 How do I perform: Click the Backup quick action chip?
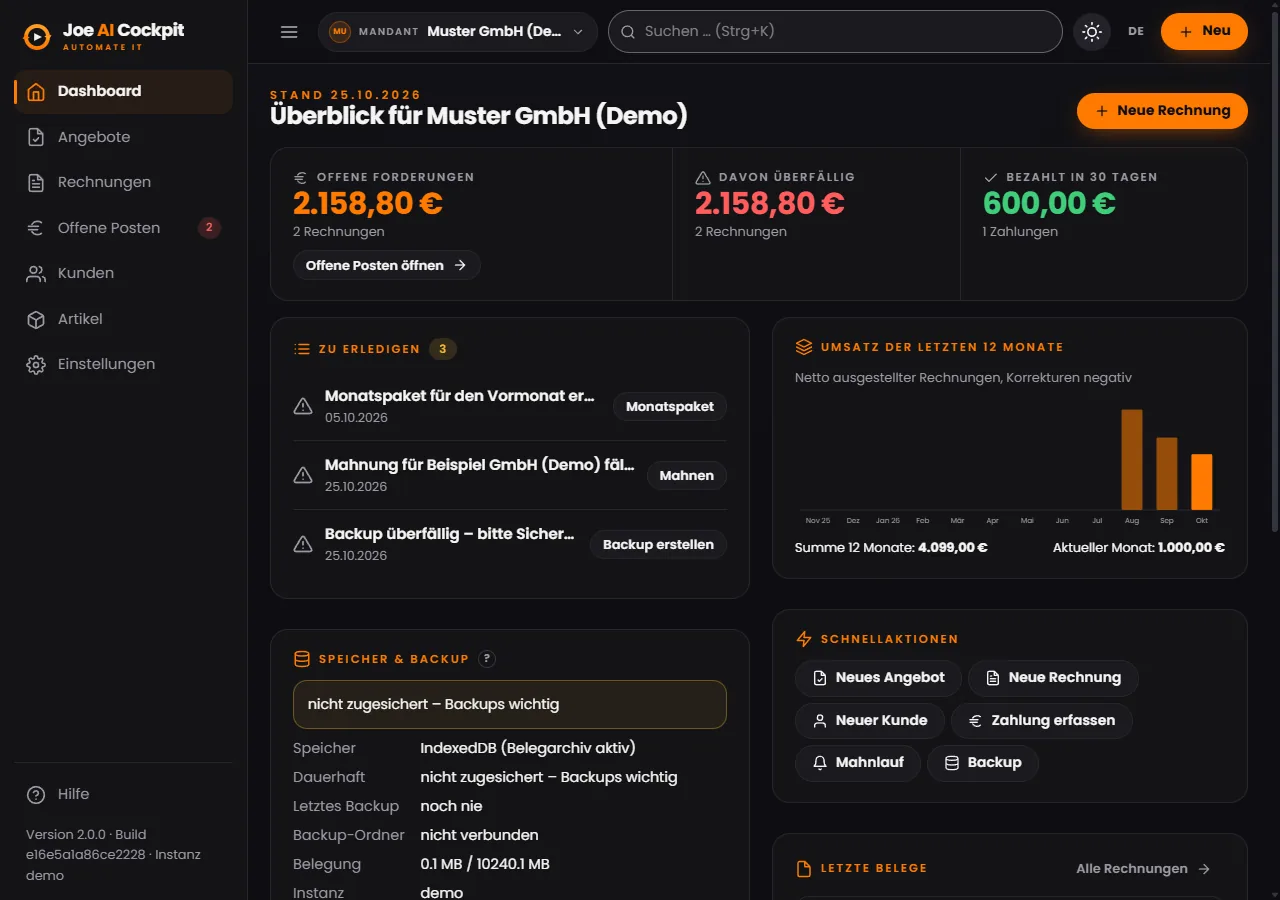pos(983,763)
